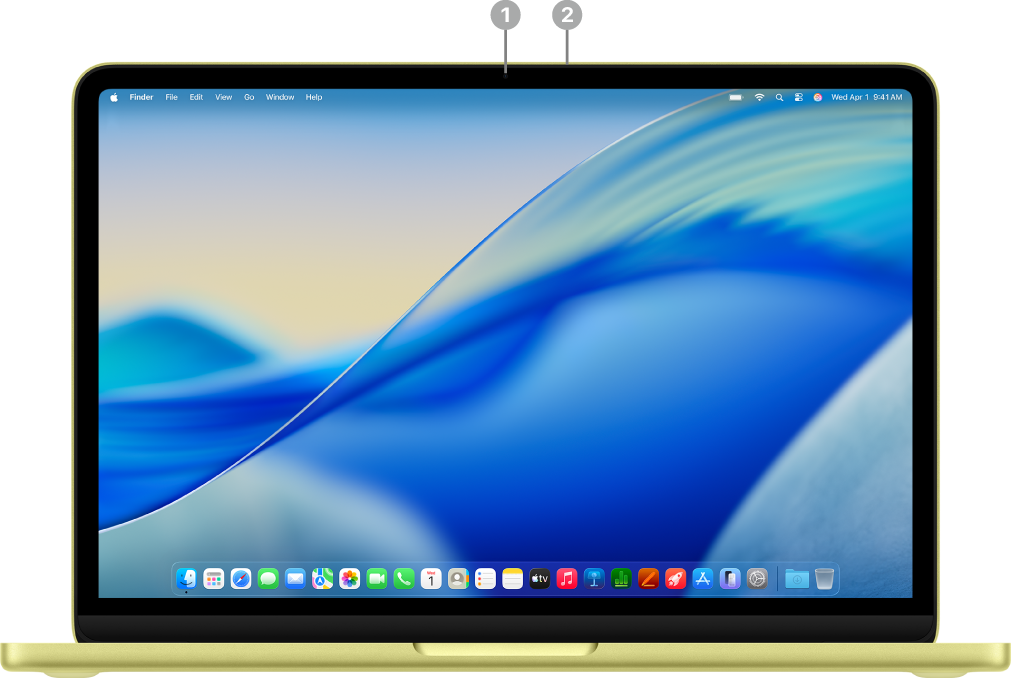Launch Mail from the Dock
This screenshot has height=678, width=1012.
[x=296, y=579]
